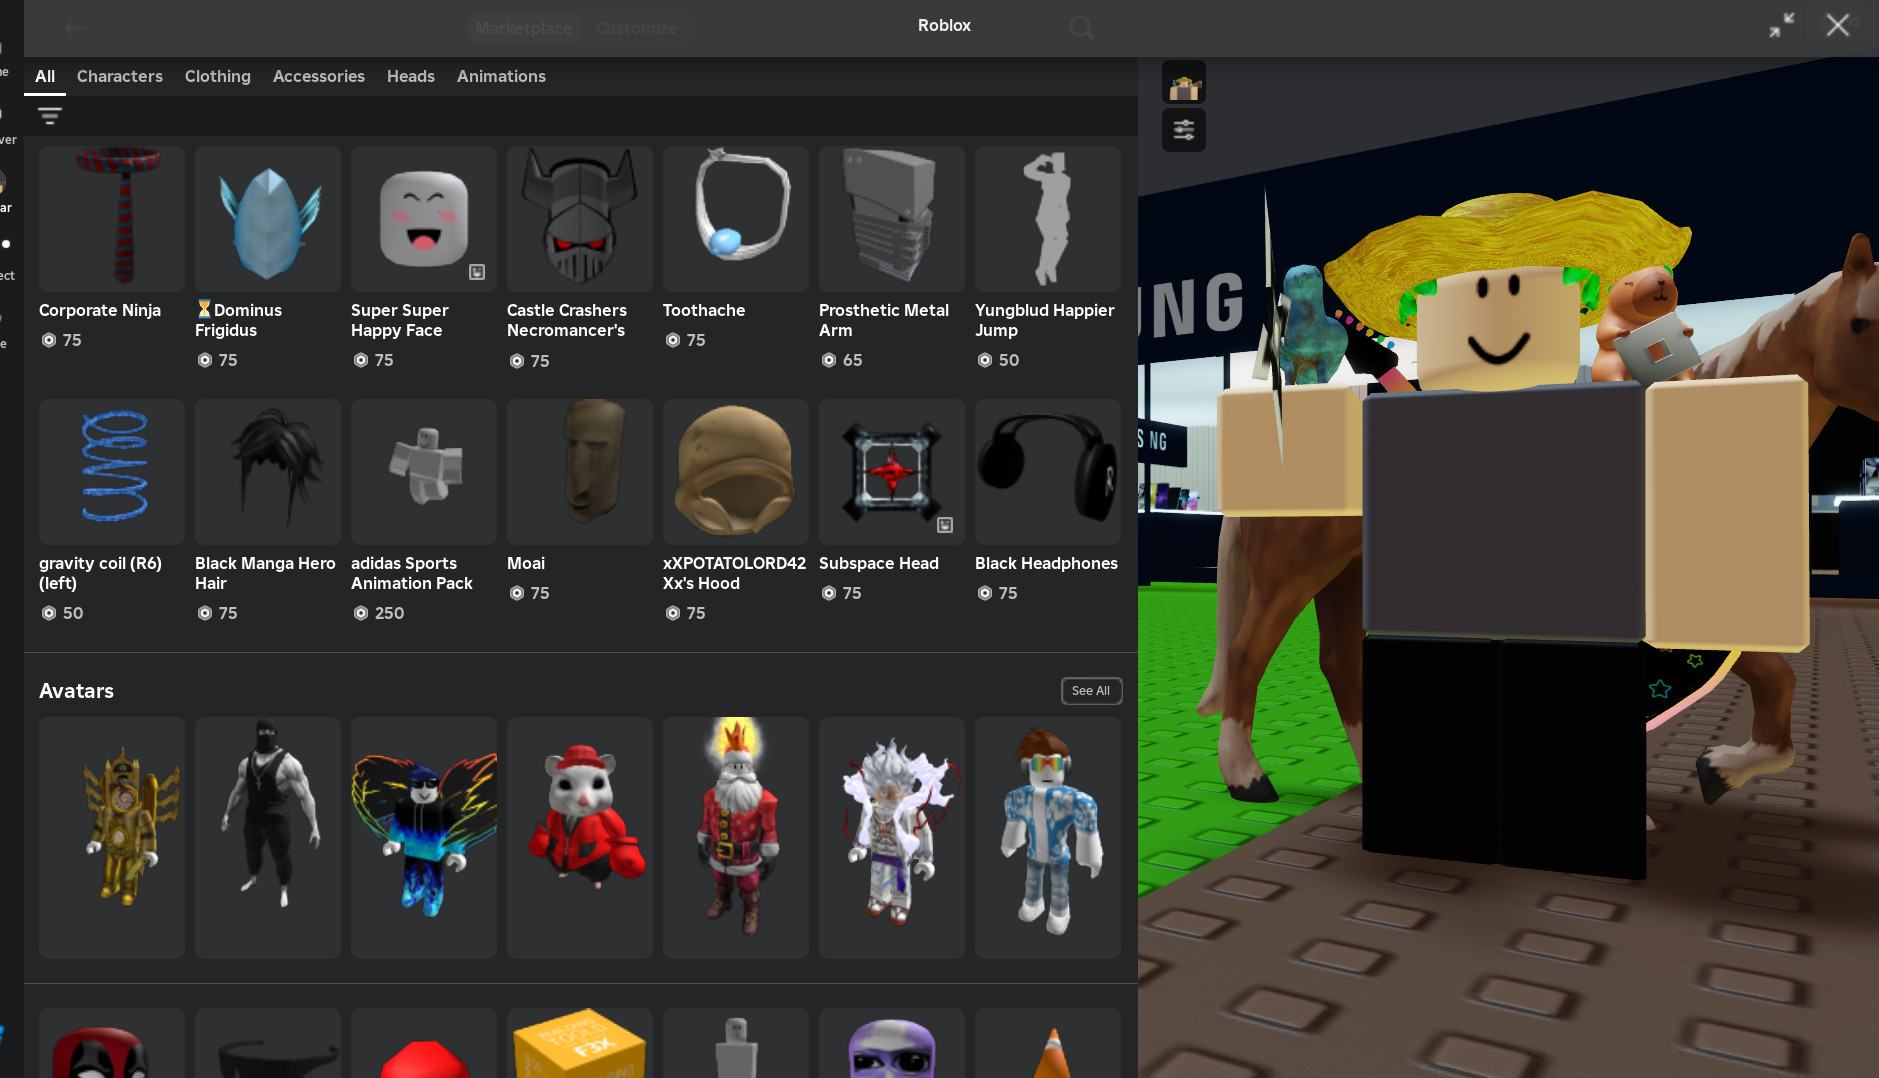Select the Characters tab

point(119,76)
